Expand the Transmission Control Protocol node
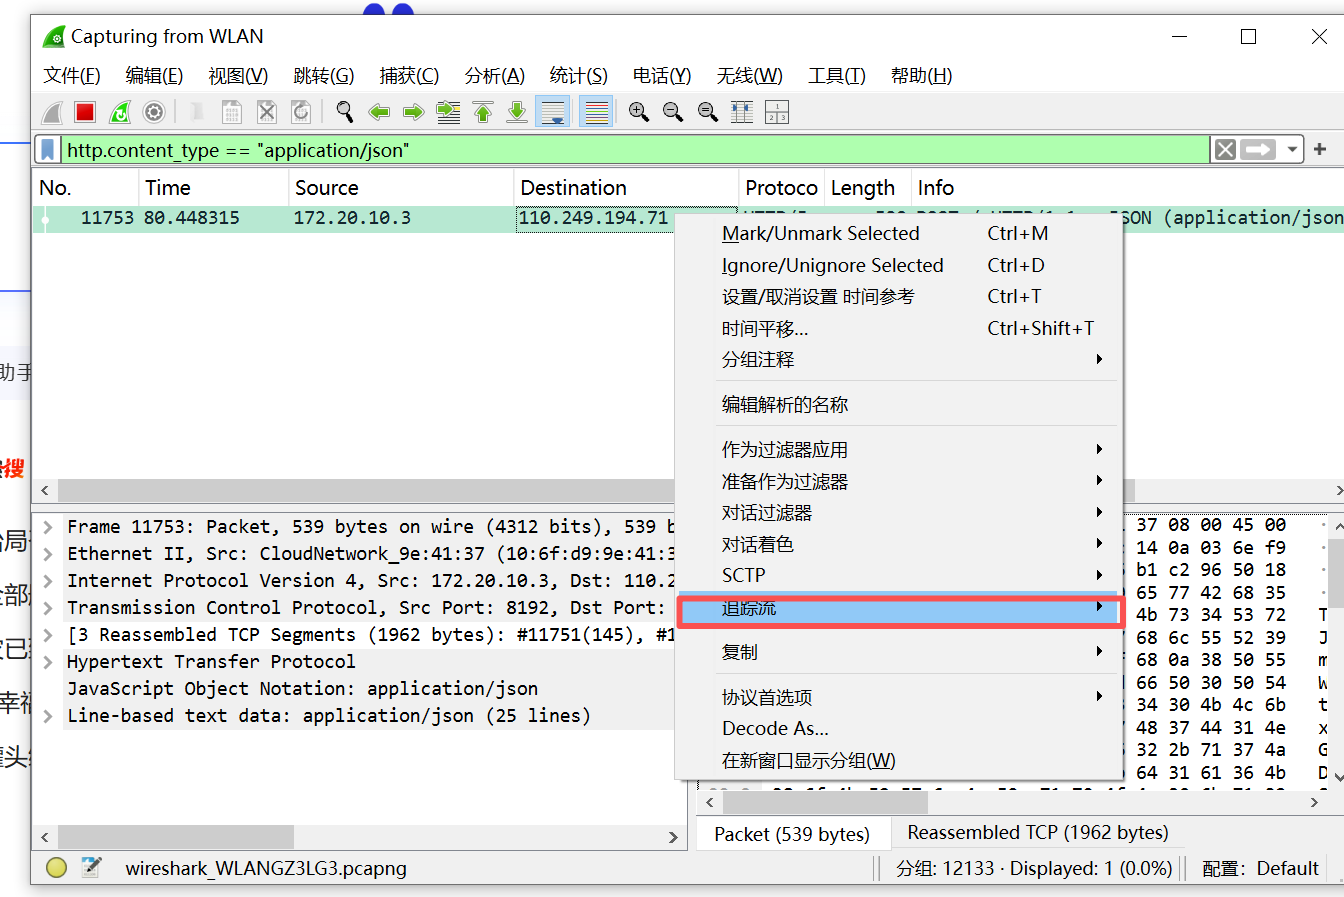Screen dimensions: 1344x897 (47, 608)
